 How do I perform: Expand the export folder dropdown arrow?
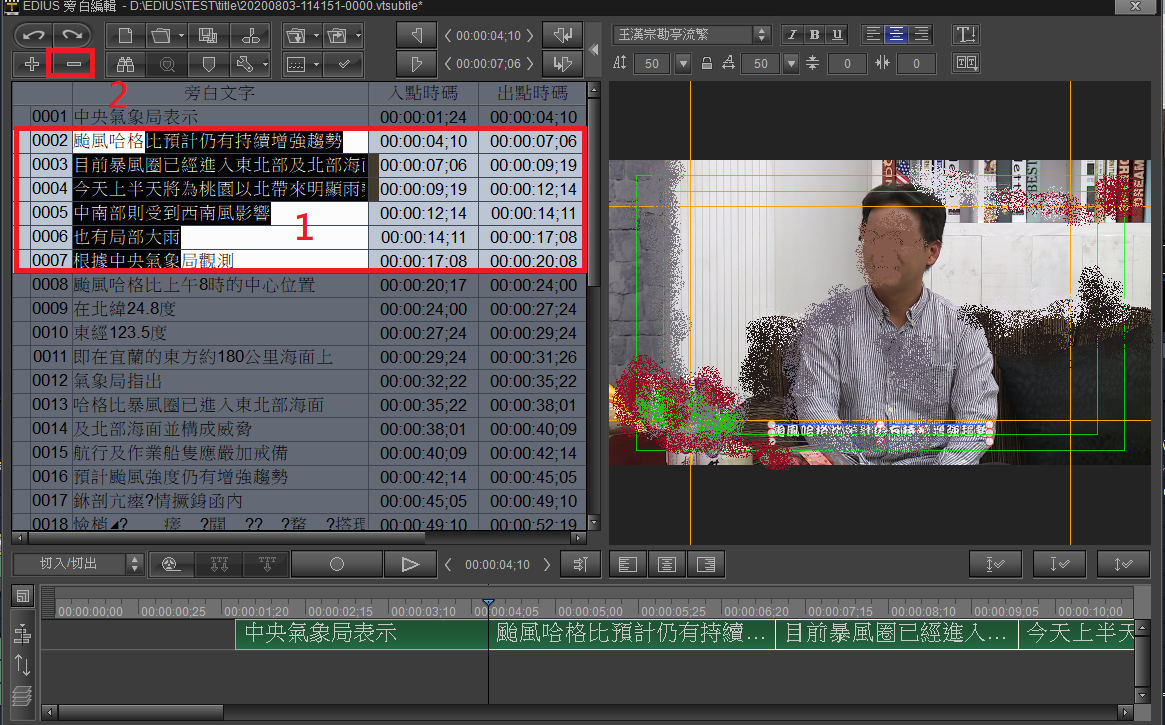[357, 35]
